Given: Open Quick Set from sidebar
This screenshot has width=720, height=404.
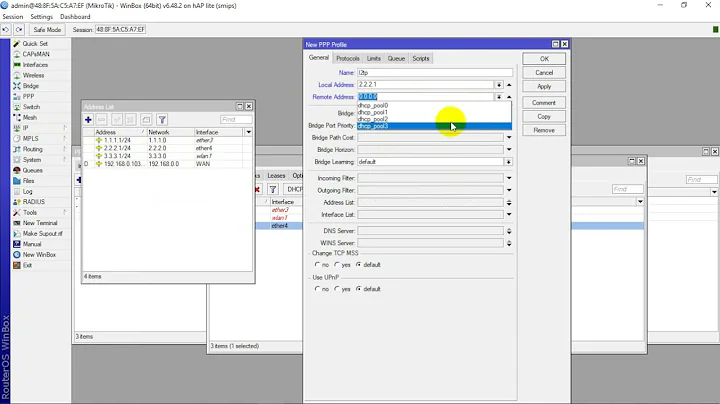Looking at the screenshot, I should (34, 44).
